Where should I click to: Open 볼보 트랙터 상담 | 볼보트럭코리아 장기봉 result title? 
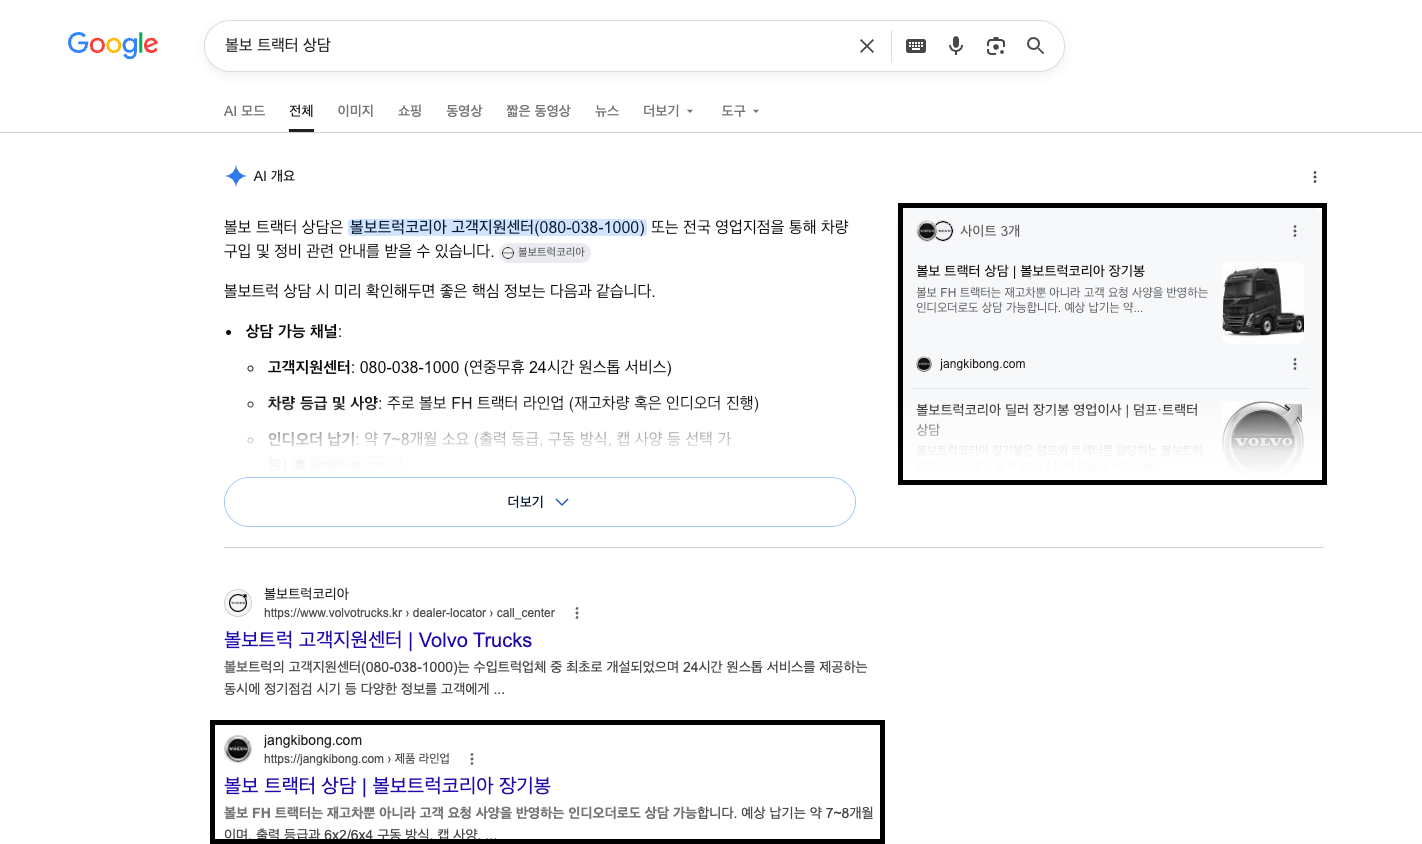(x=387, y=785)
